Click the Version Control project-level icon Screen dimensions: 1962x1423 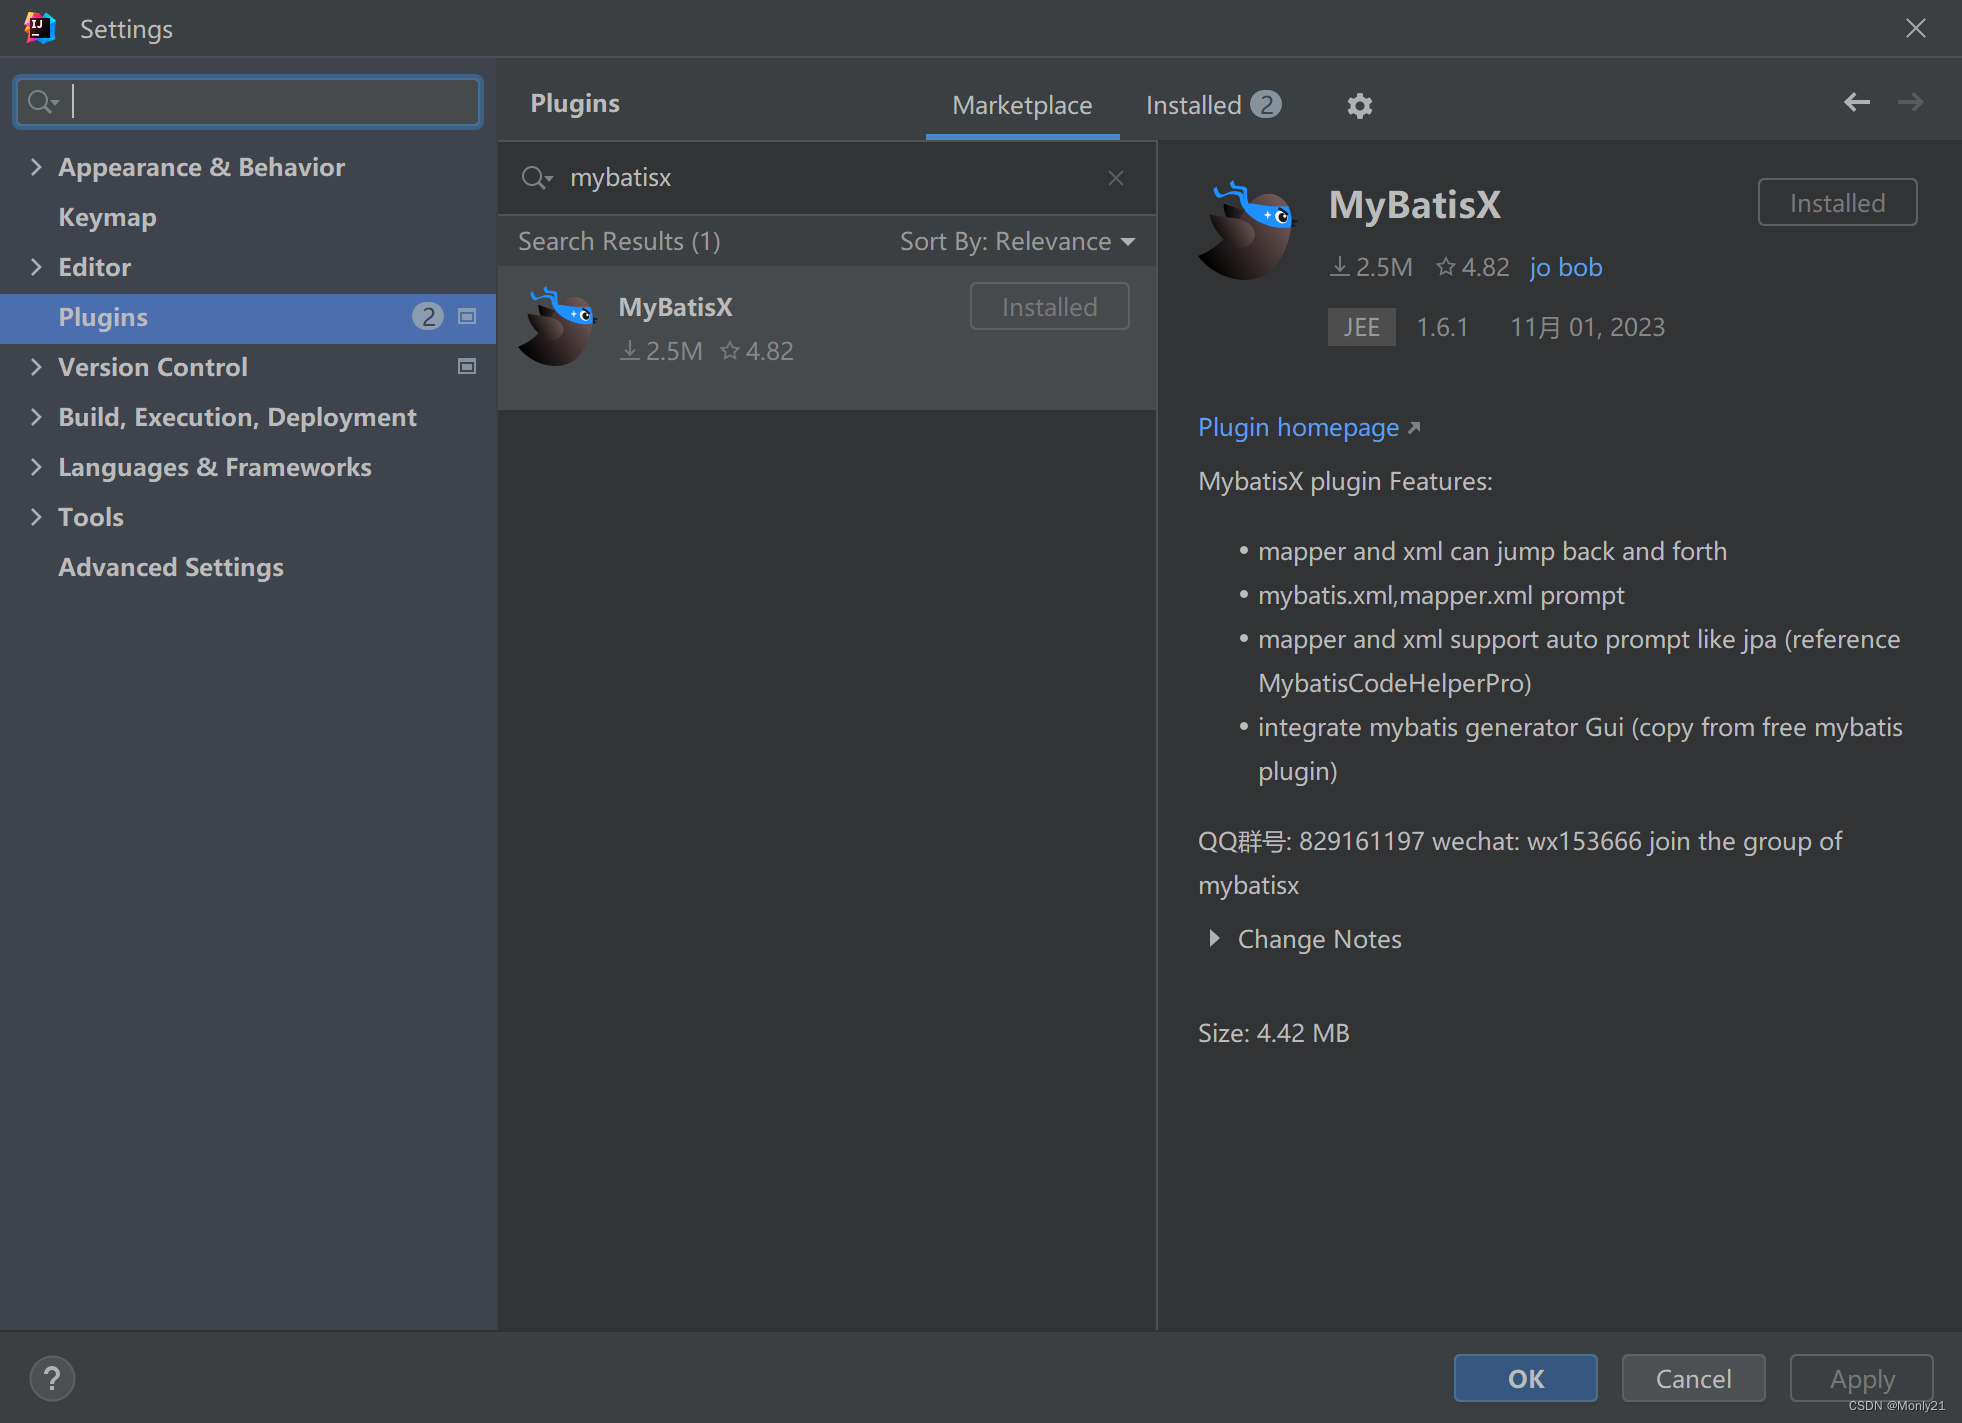[467, 367]
